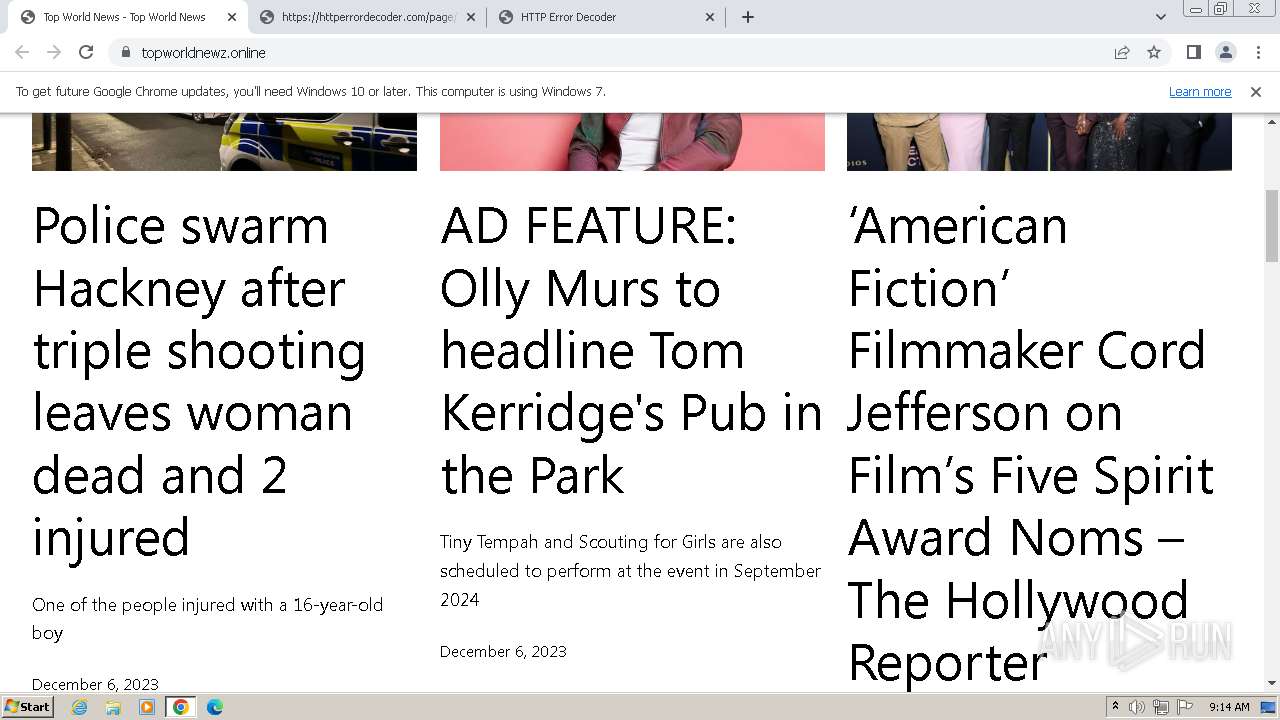Go forward to the next page
This screenshot has width=1280, height=720.
(54, 52)
